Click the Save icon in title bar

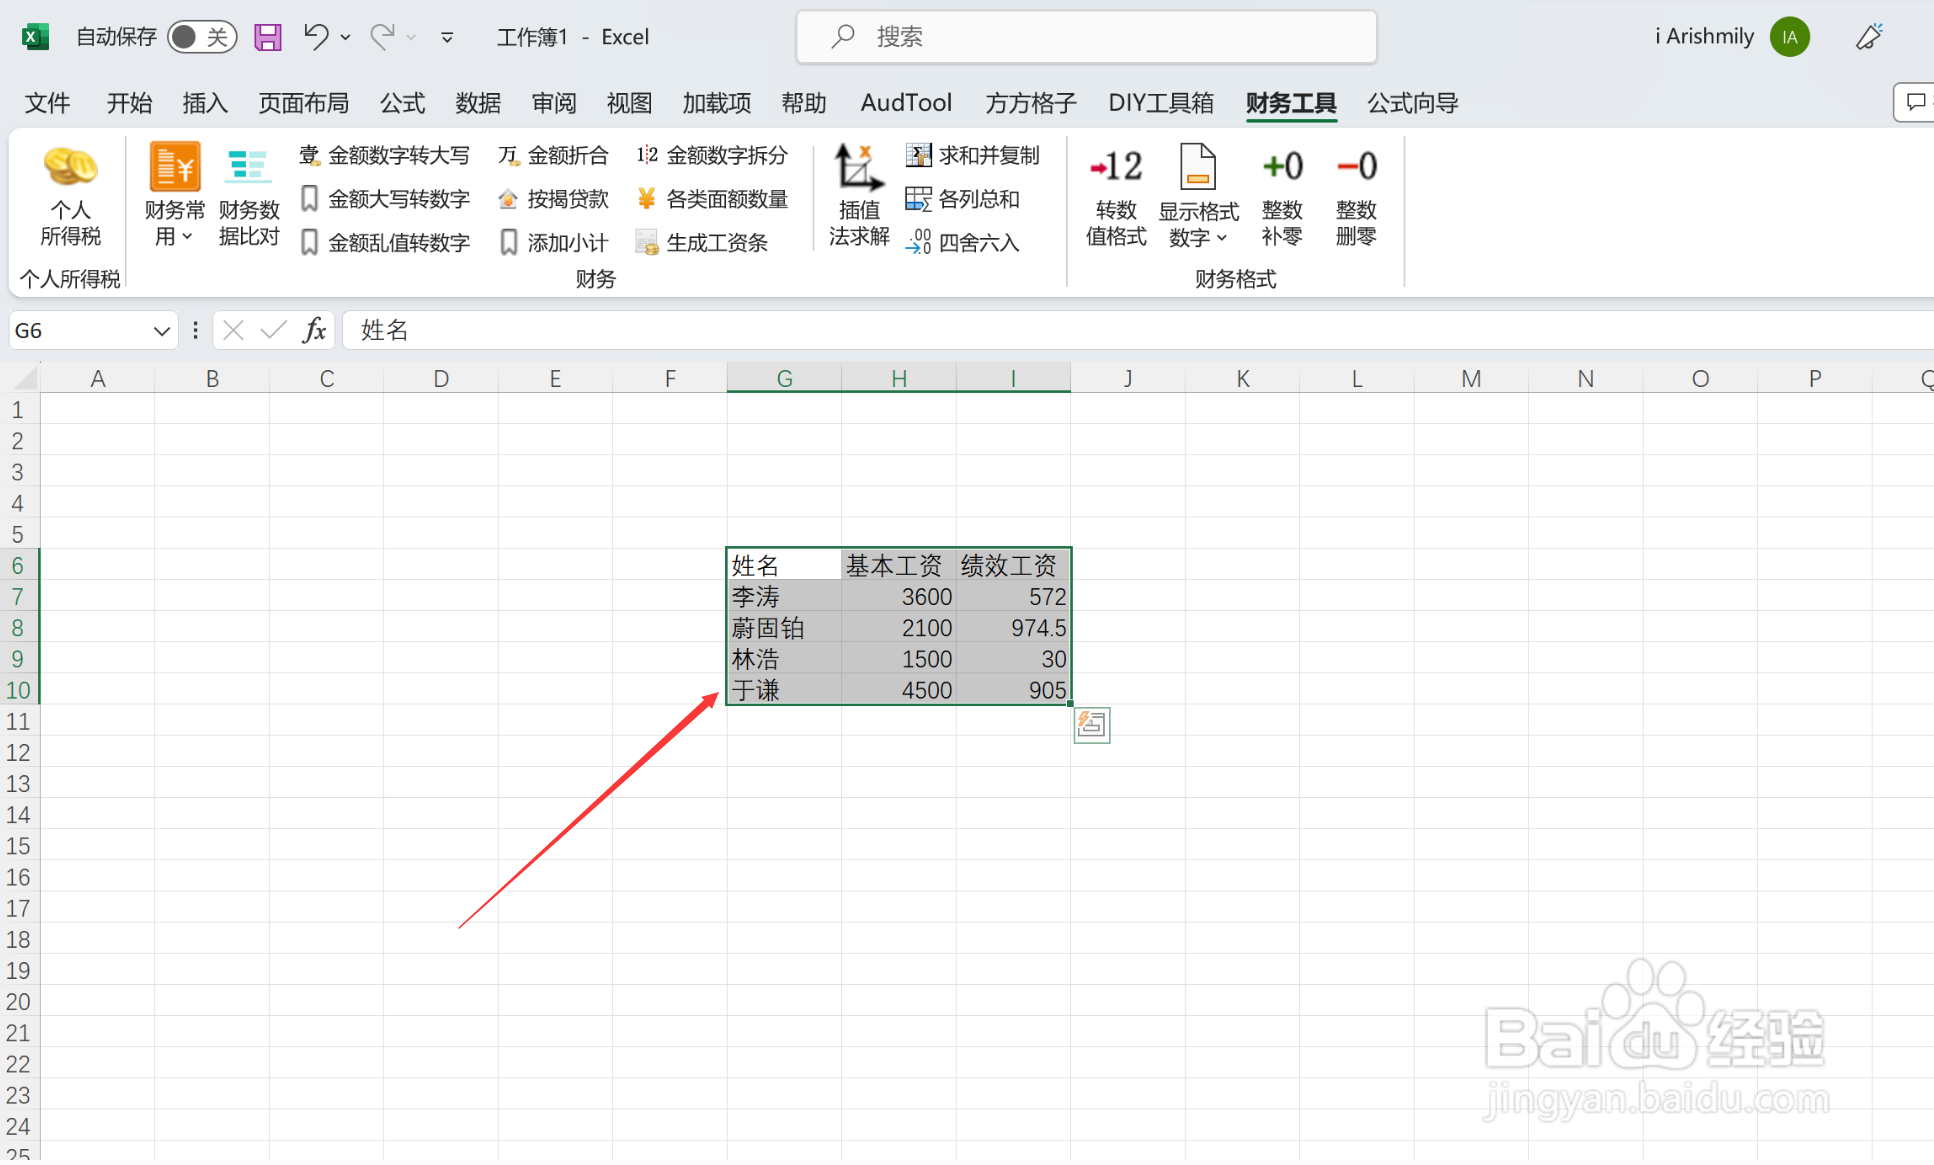[x=267, y=37]
